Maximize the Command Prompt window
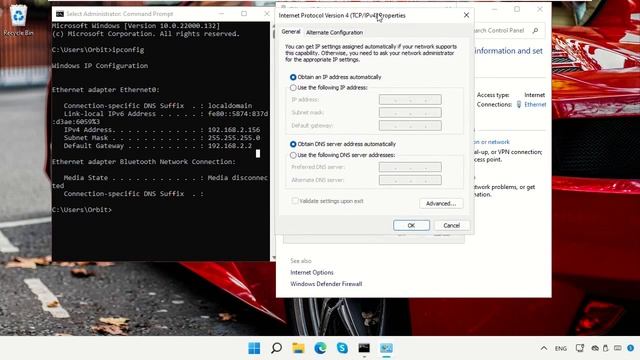 coord(244,13)
